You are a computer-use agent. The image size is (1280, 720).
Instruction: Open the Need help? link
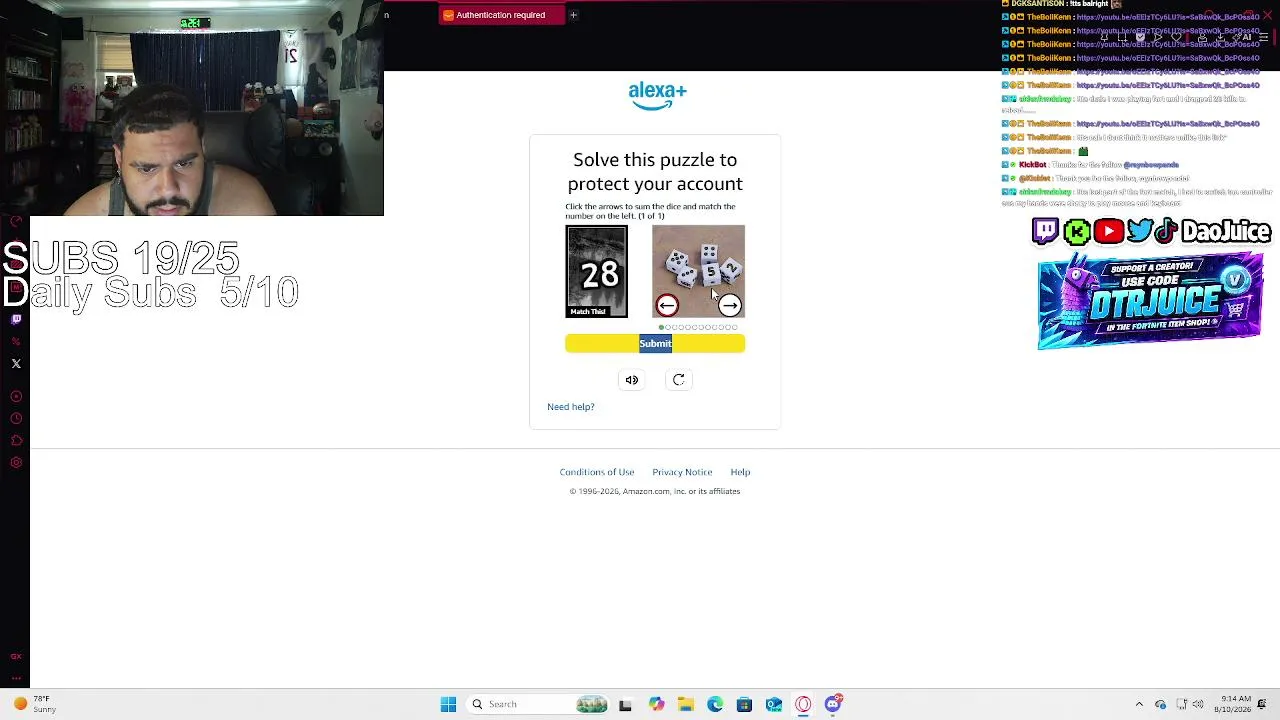pos(571,407)
